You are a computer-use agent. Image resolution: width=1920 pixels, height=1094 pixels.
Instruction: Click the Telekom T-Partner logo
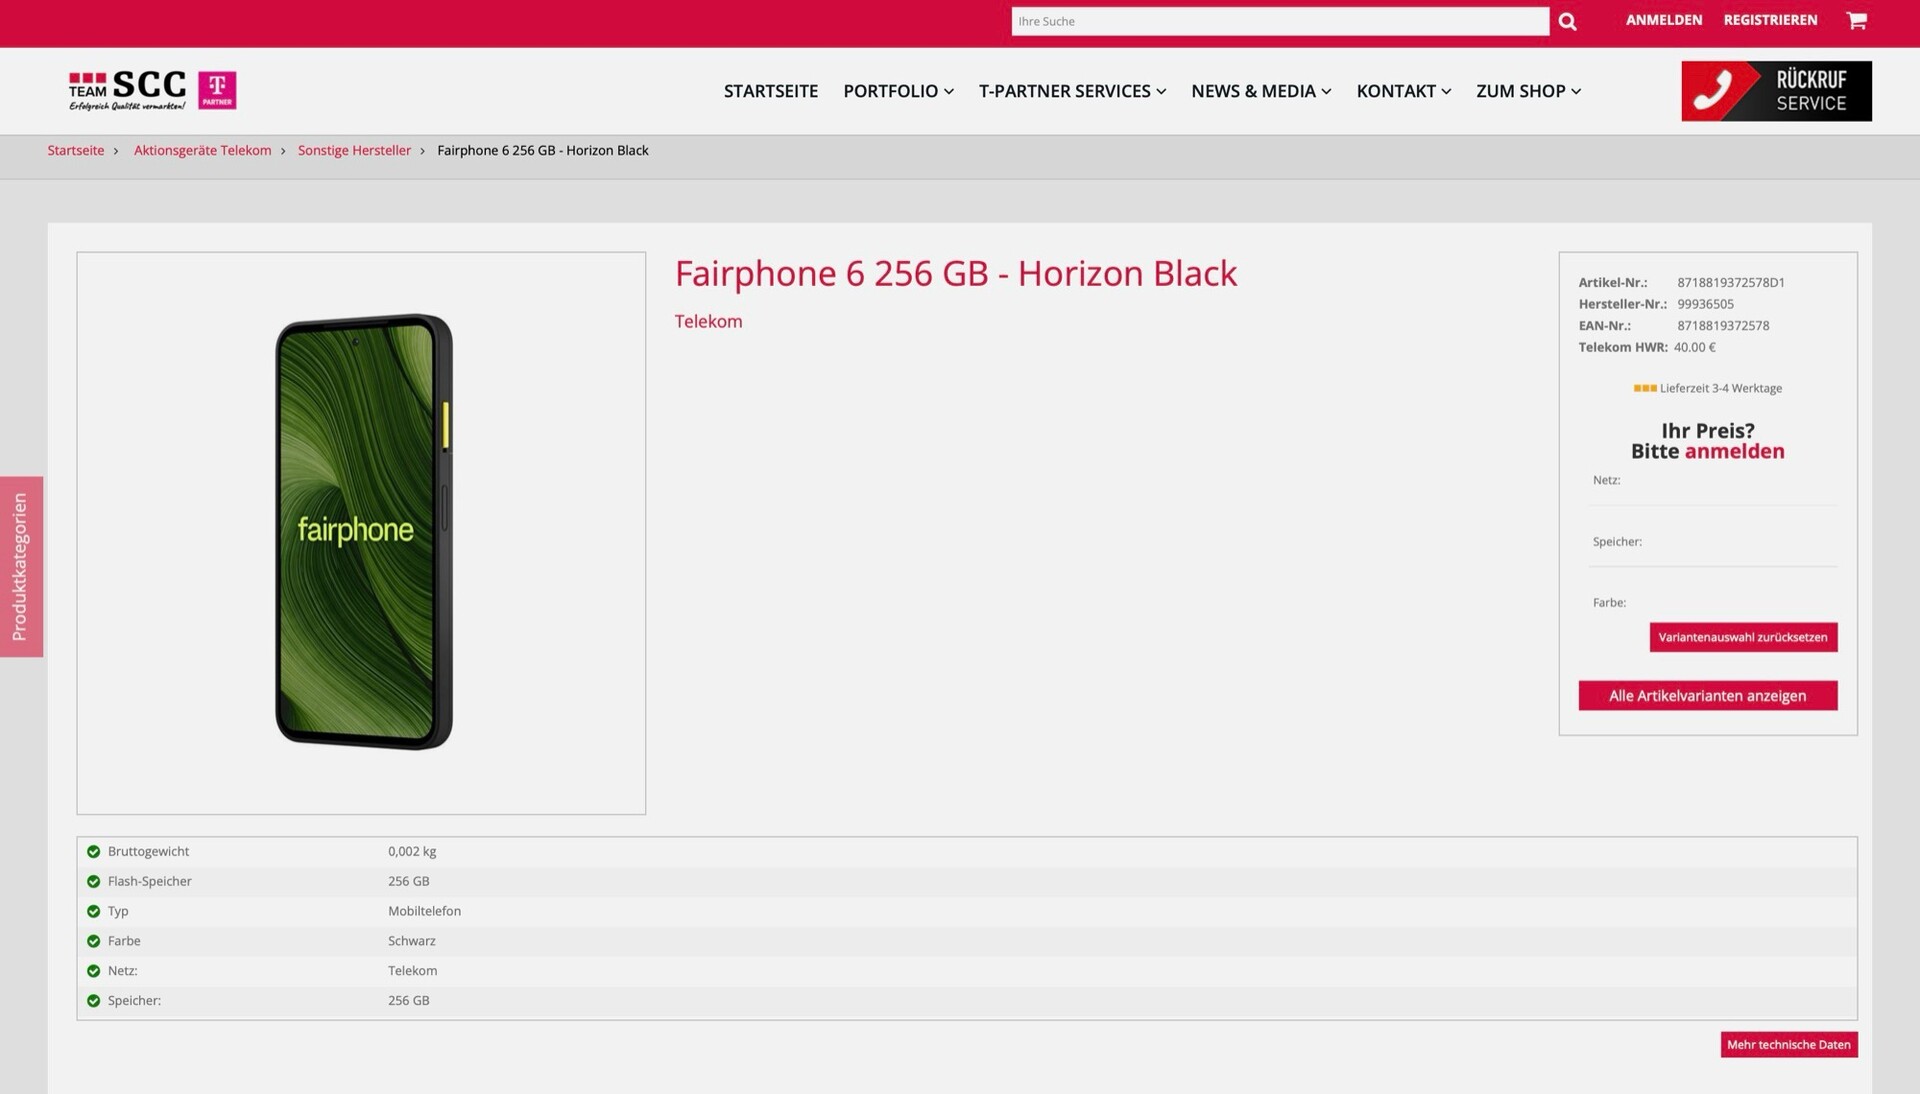(217, 90)
